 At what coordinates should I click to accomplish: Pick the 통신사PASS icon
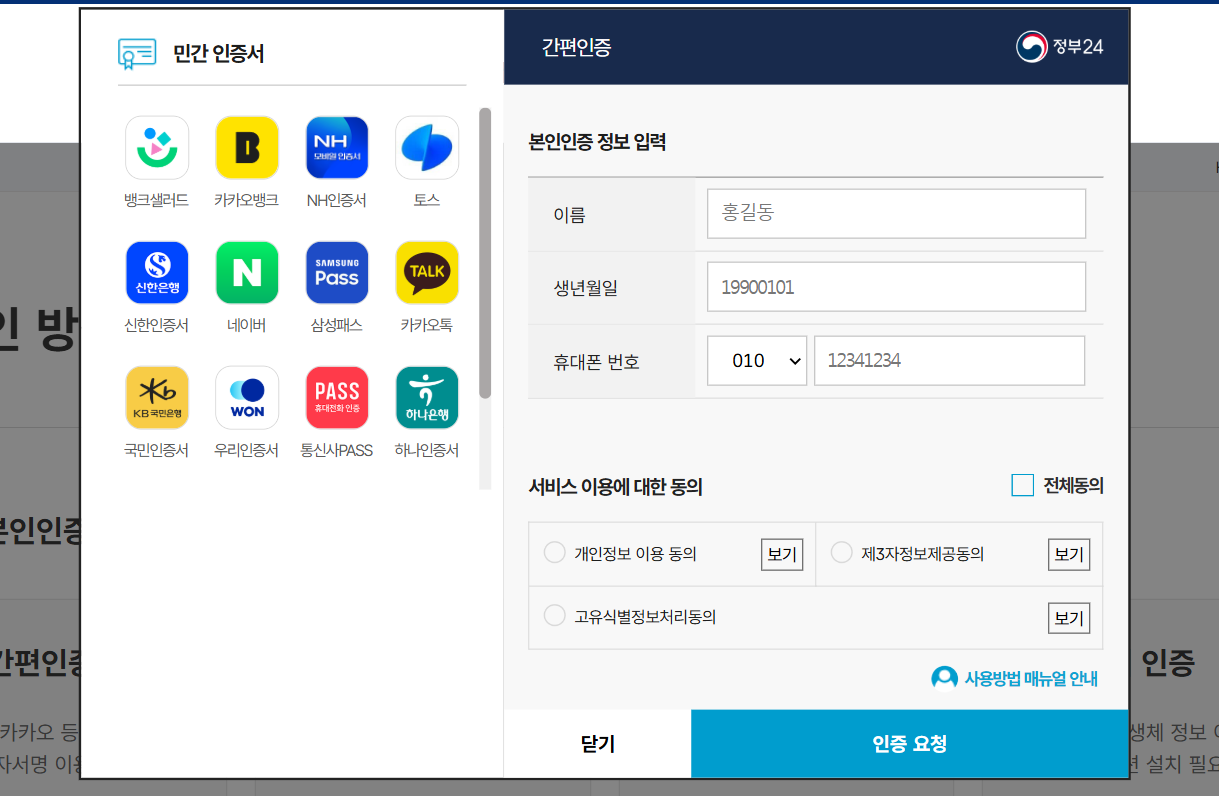click(337, 398)
